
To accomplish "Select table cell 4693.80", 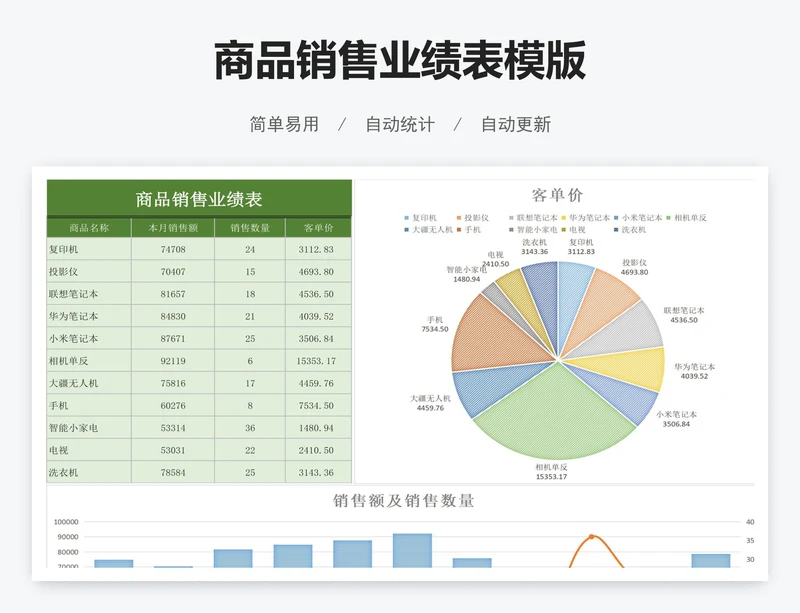I will [318, 272].
